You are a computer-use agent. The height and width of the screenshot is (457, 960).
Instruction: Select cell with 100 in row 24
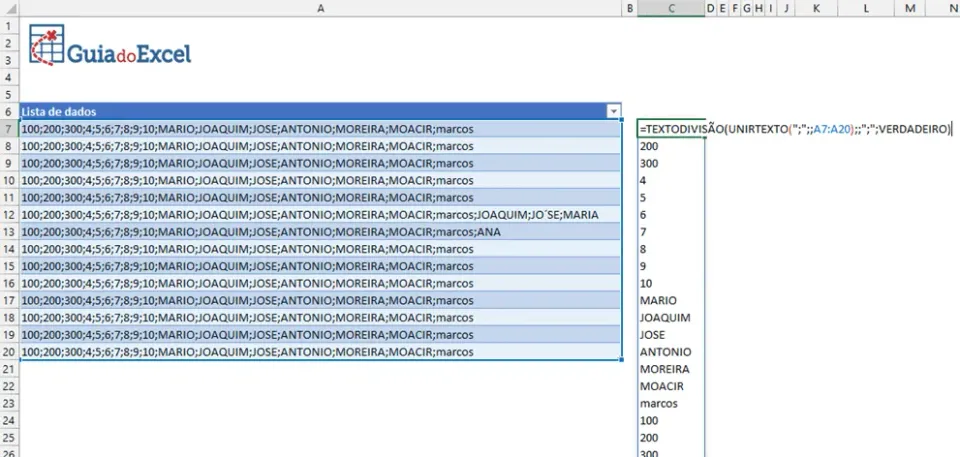coord(671,421)
